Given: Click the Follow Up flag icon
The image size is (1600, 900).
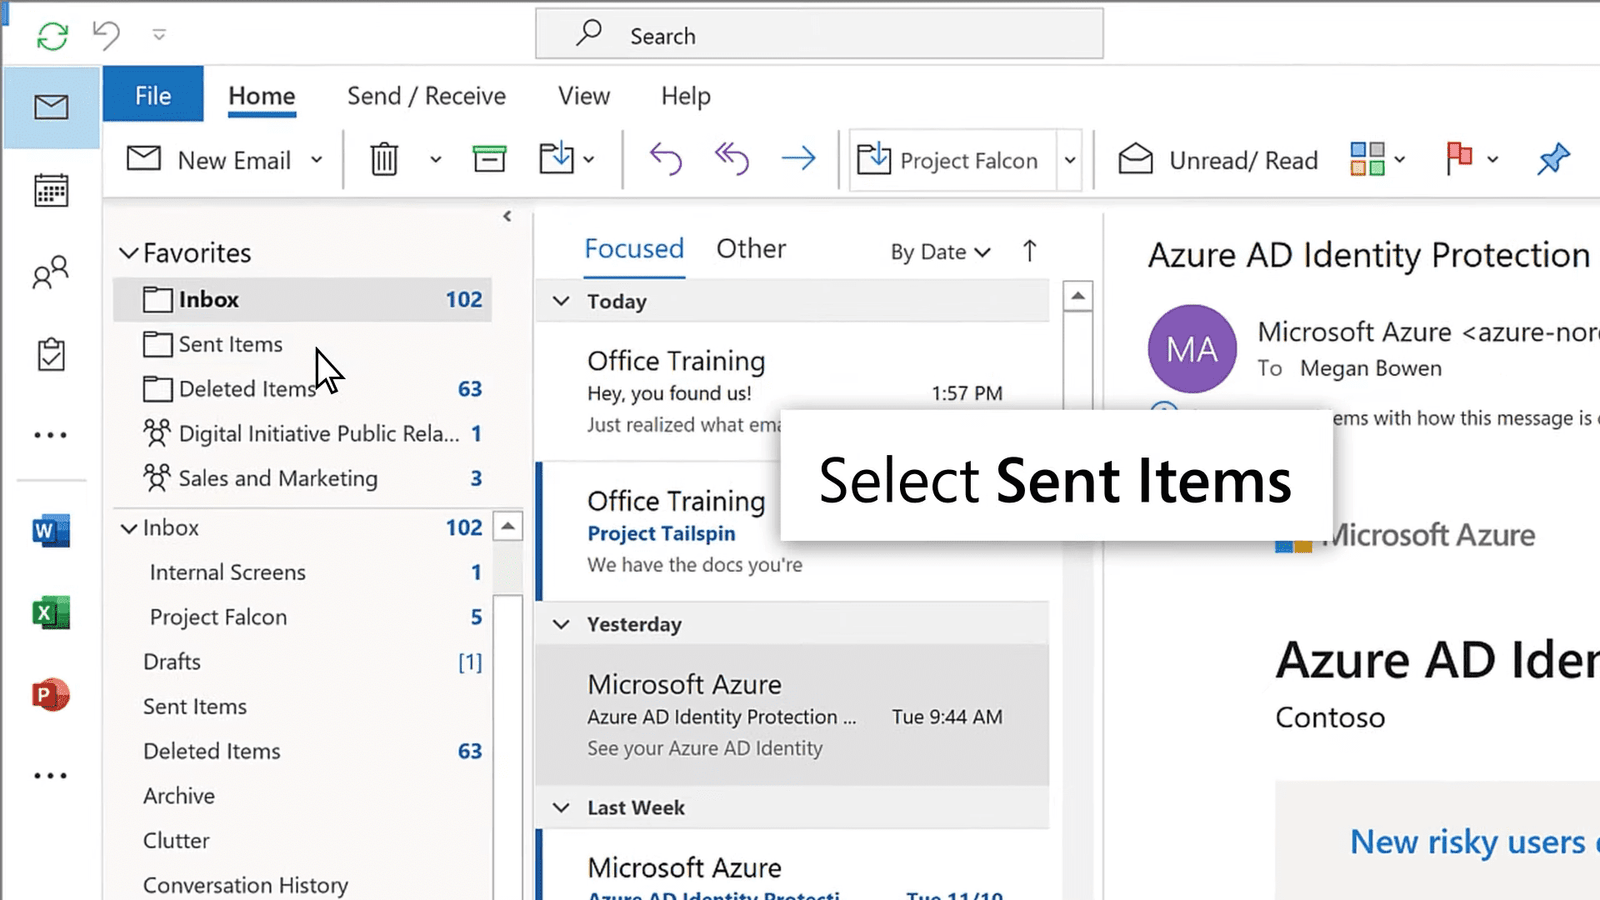Looking at the screenshot, I should [x=1459, y=158].
